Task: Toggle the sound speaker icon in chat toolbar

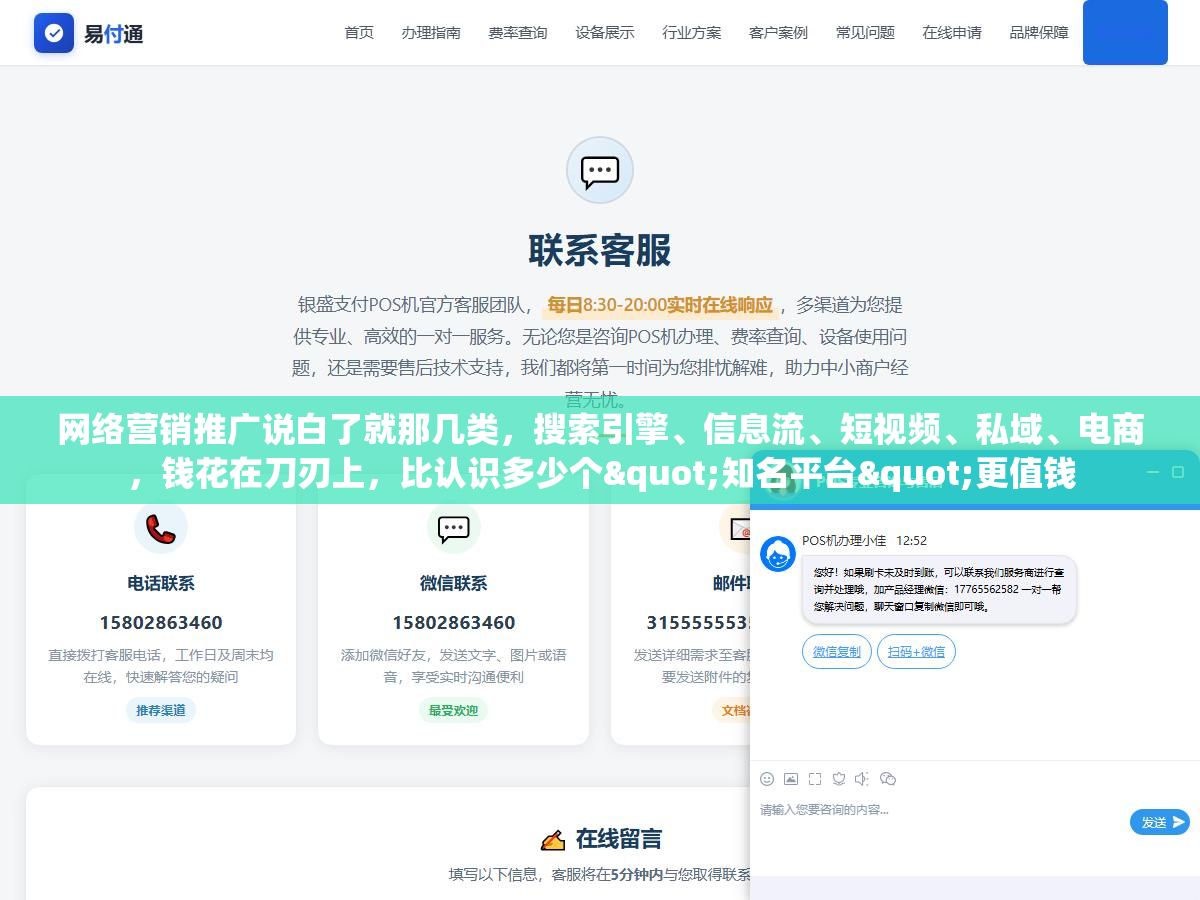Action: [863, 779]
